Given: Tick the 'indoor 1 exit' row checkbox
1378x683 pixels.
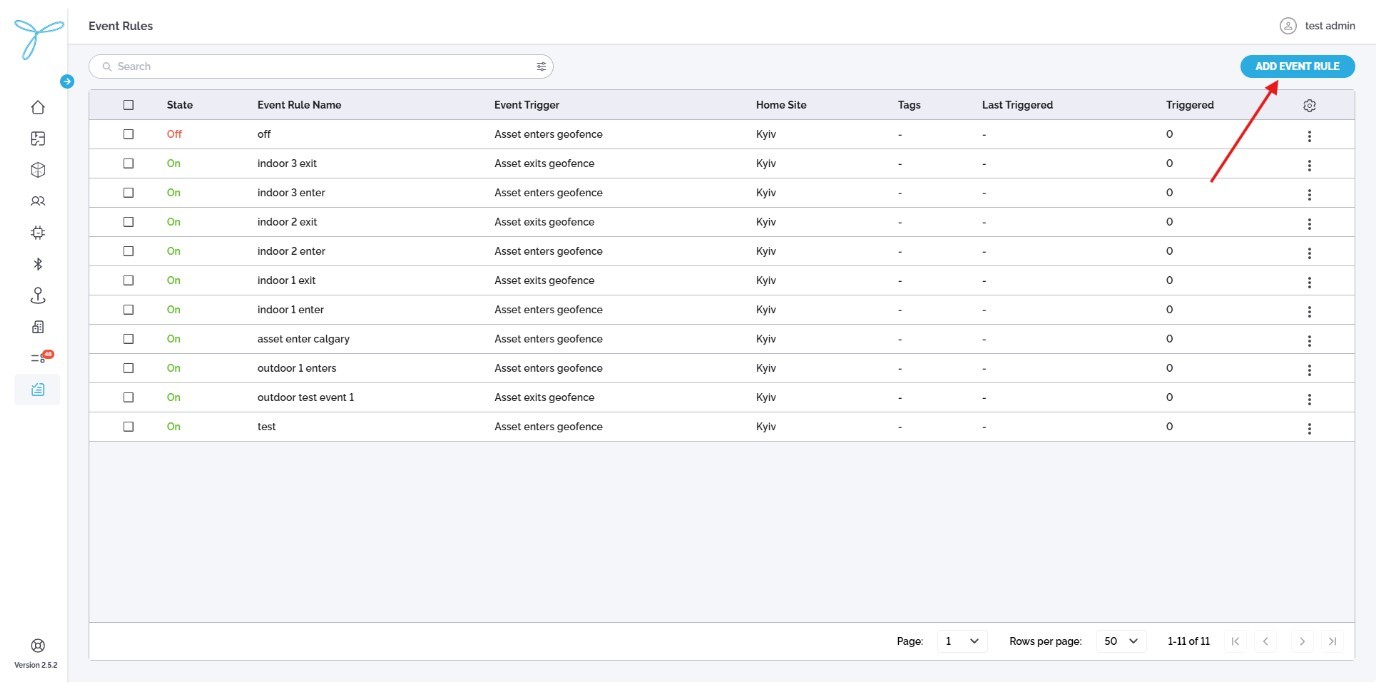Looking at the screenshot, I should [x=128, y=280].
